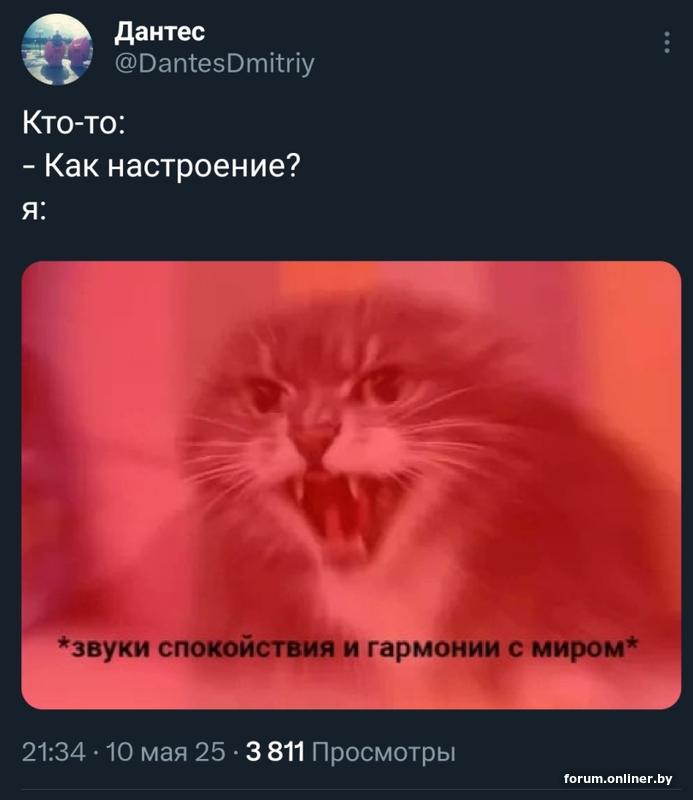Select the tweet line я:
Viewport: 693px width, 800px height.
[x=34, y=209]
